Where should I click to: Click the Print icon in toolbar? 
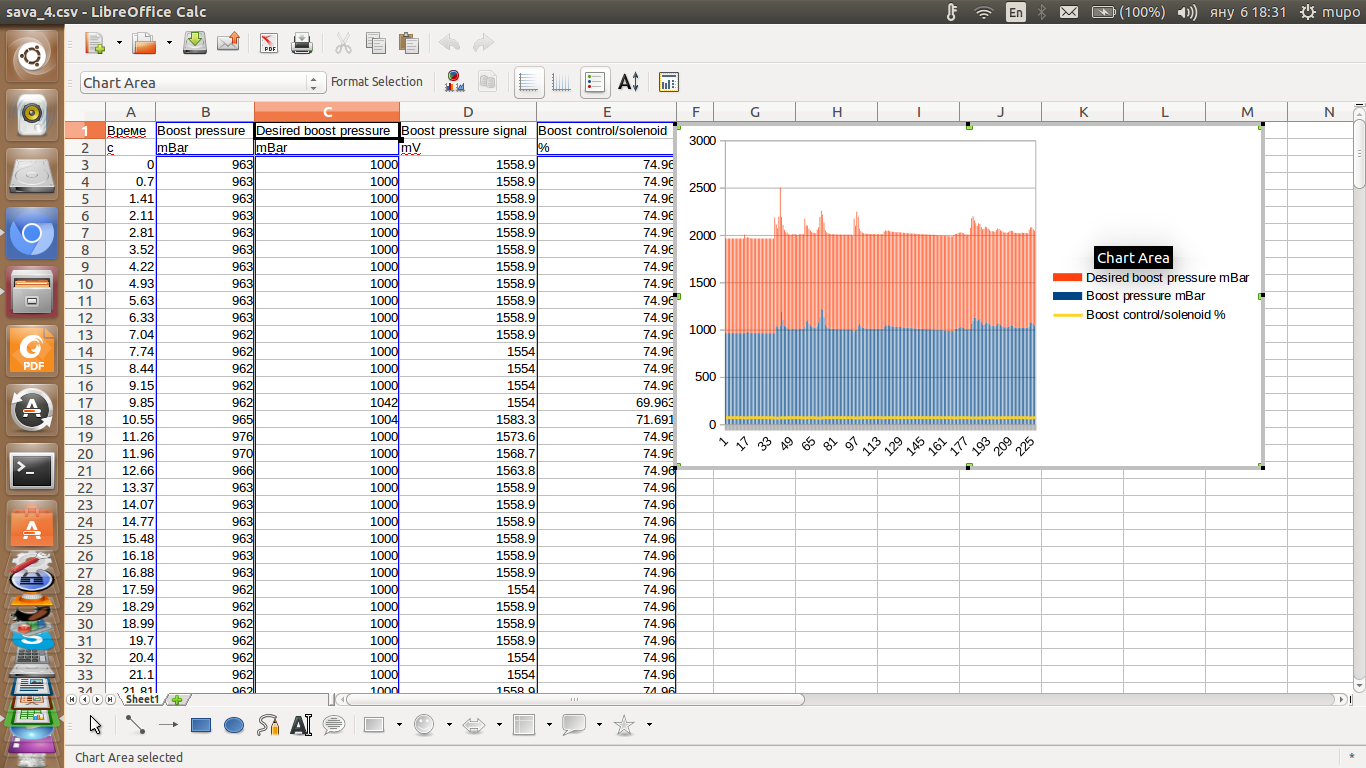302,43
